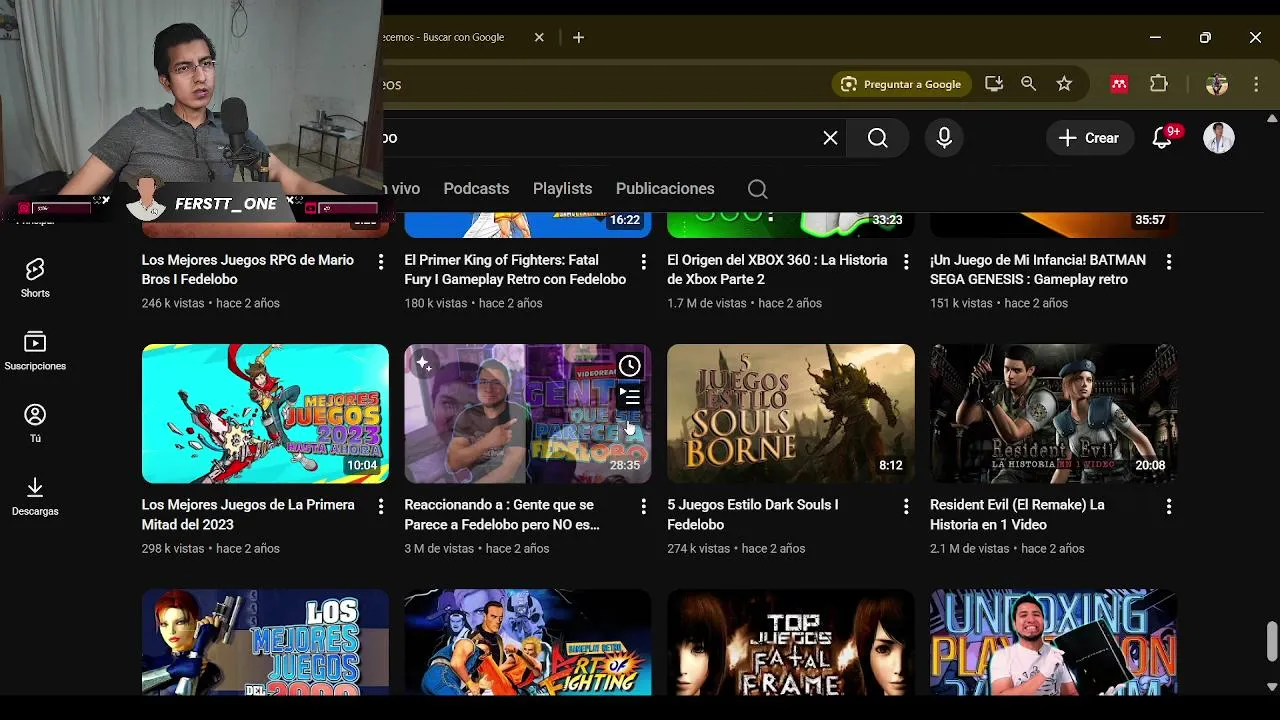The height and width of the screenshot is (720, 1280).
Task: Close the Buscar con Google tab
Action: tap(539, 37)
